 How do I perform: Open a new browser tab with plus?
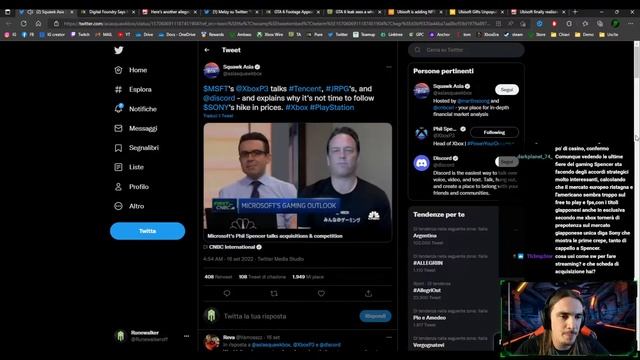click(x=575, y=12)
